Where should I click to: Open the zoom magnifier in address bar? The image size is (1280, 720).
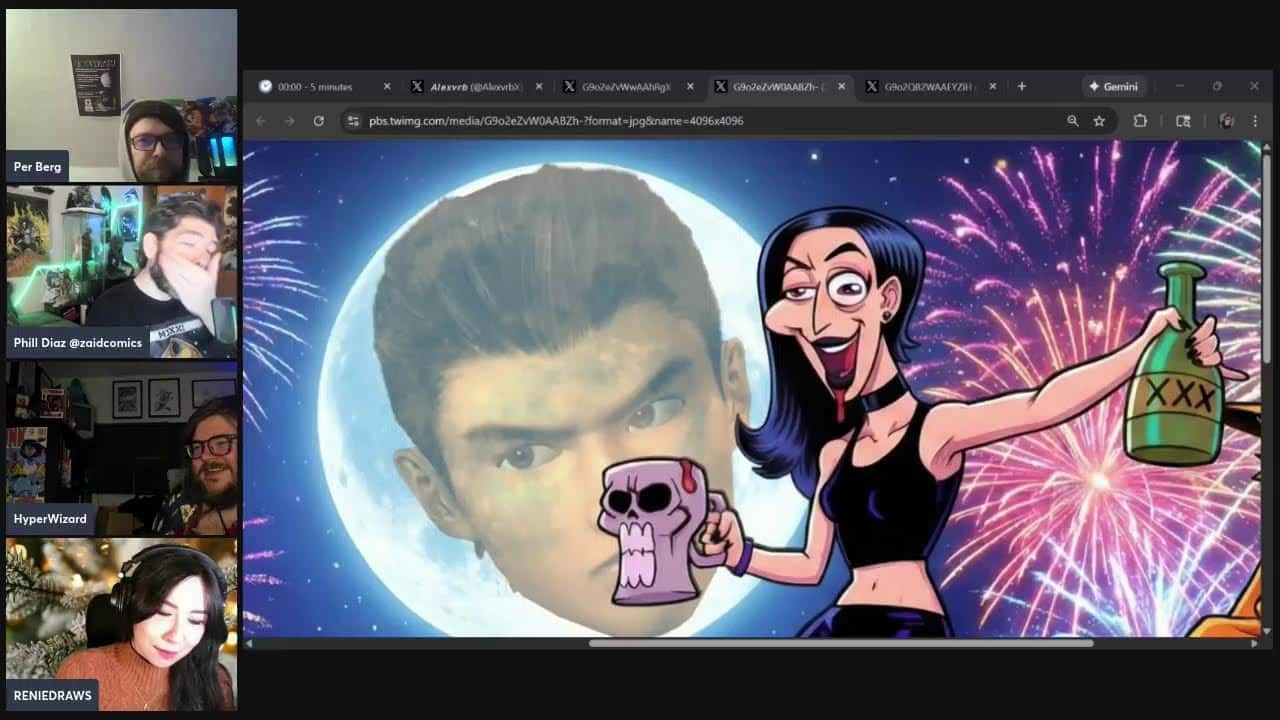(x=1072, y=121)
